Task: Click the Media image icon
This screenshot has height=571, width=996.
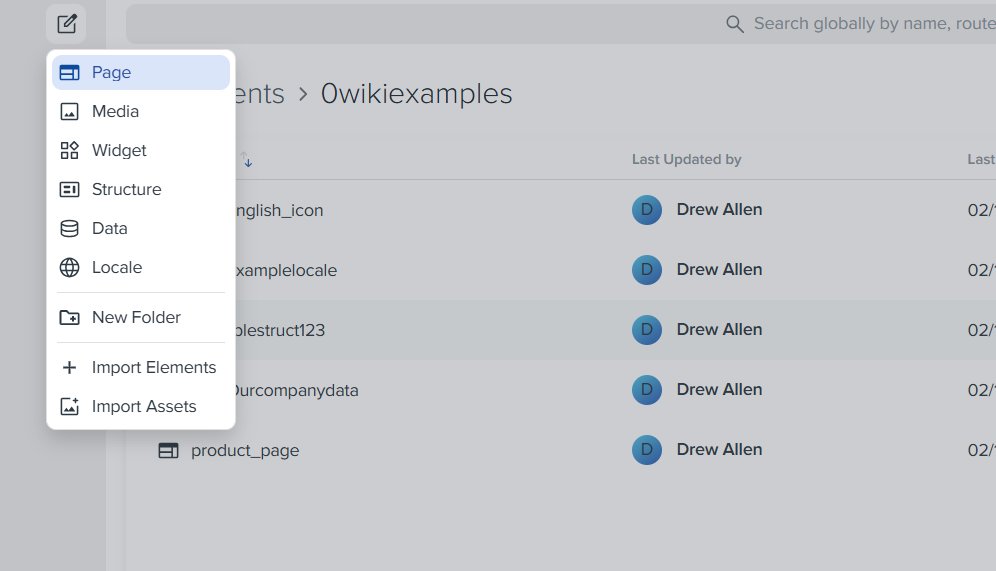Action: [69, 112]
